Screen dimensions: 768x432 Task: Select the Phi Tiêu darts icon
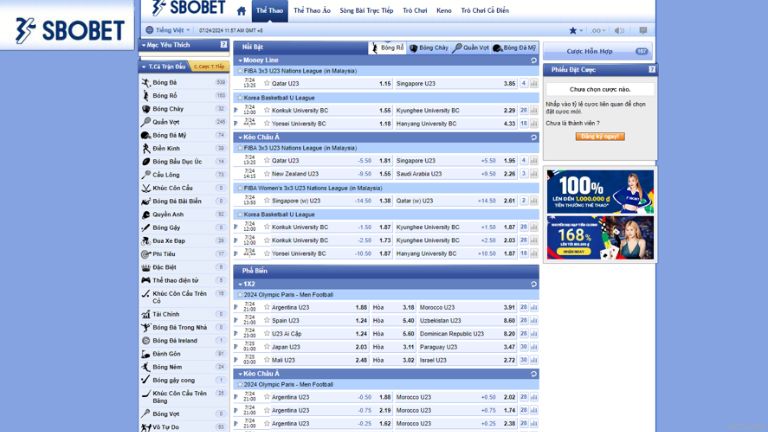tap(145, 254)
